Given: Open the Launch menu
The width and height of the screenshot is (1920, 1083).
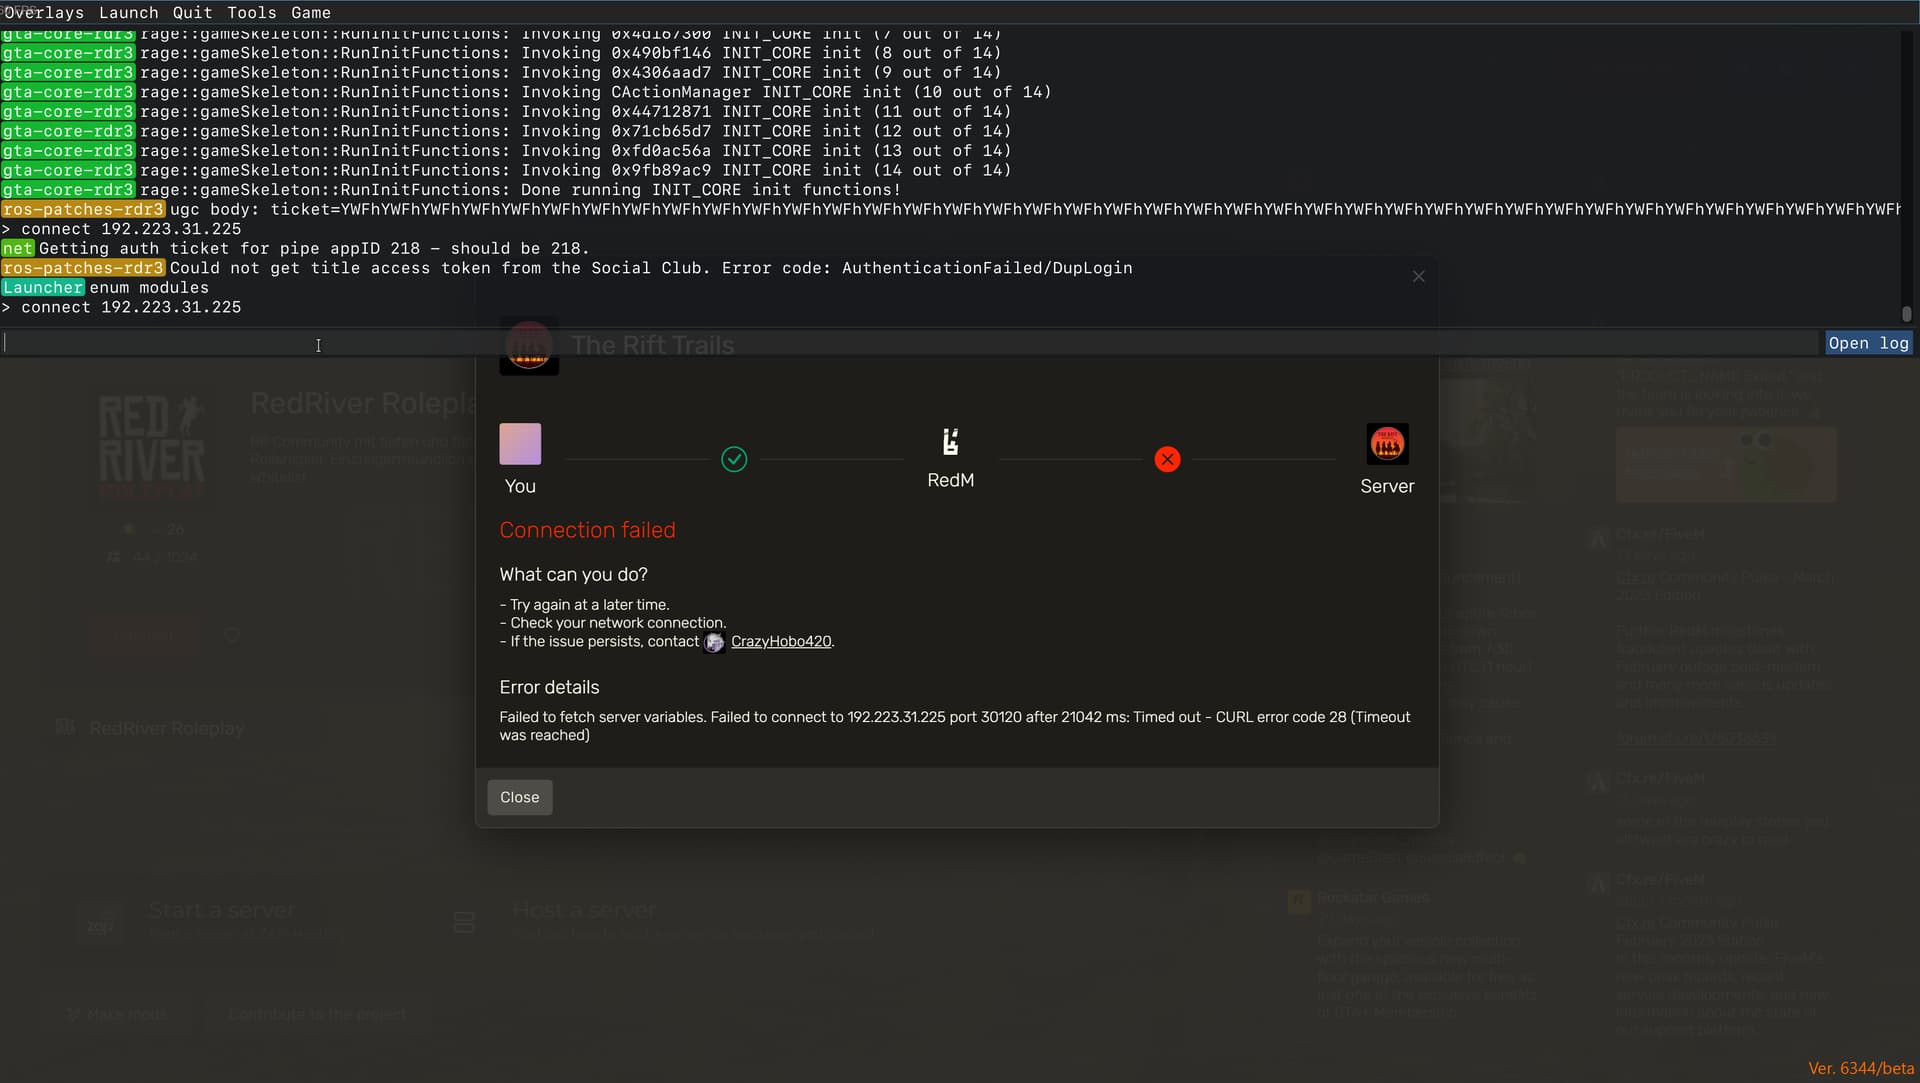Looking at the screenshot, I should pyautogui.click(x=128, y=12).
